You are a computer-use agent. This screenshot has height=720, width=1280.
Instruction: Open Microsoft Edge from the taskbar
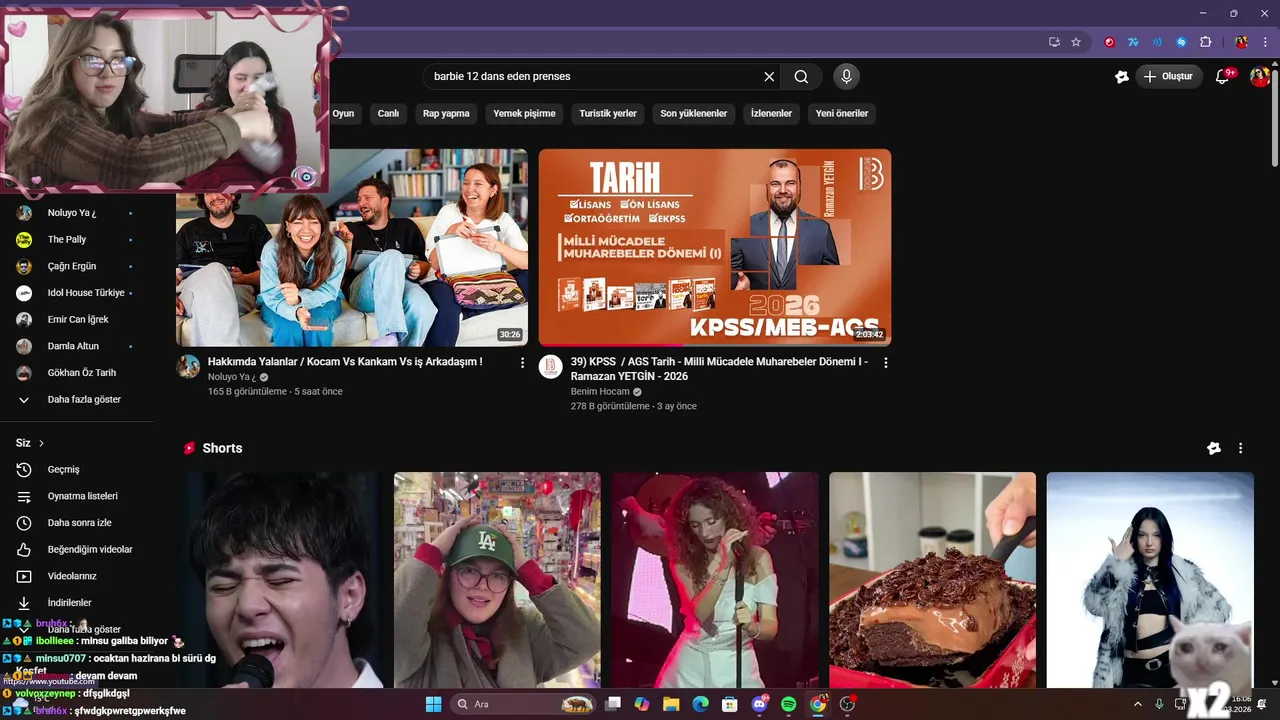(x=700, y=704)
